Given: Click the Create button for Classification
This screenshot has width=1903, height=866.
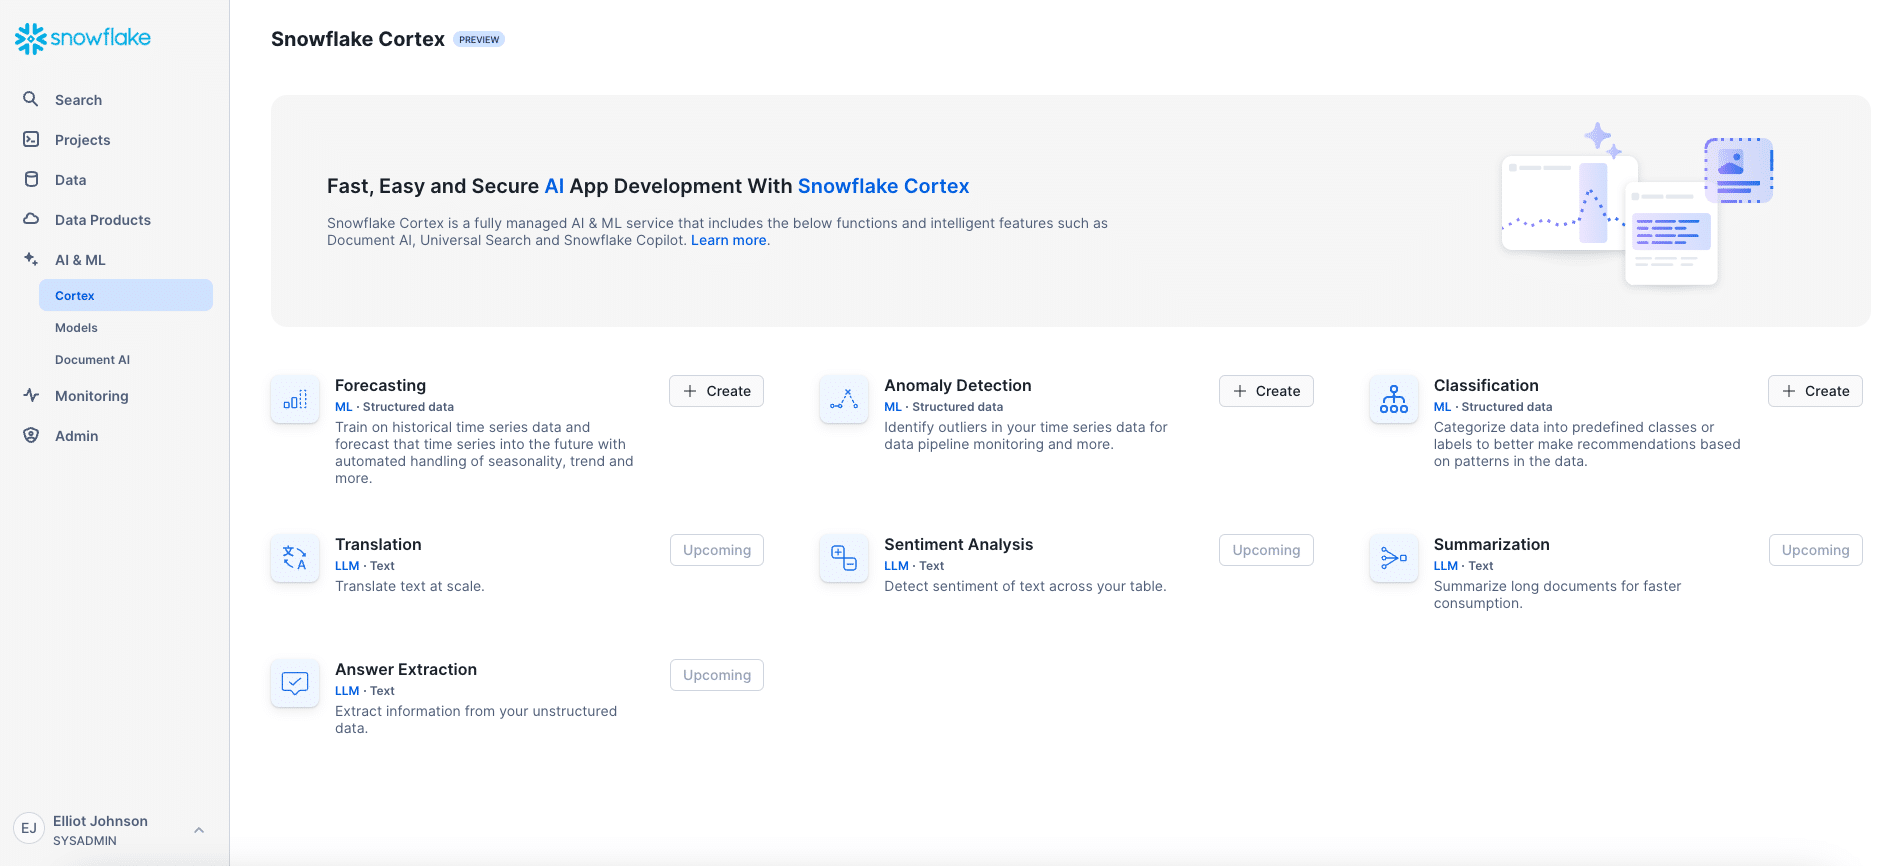Looking at the screenshot, I should pyautogui.click(x=1815, y=391).
